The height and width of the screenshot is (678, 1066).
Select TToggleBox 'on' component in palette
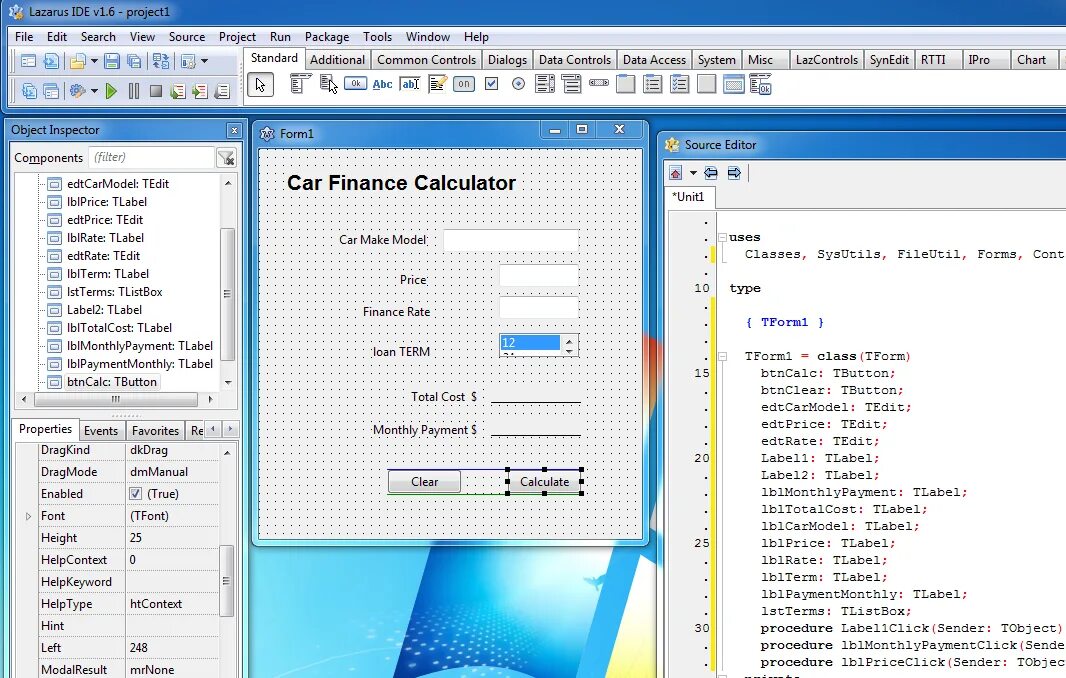pos(464,84)
